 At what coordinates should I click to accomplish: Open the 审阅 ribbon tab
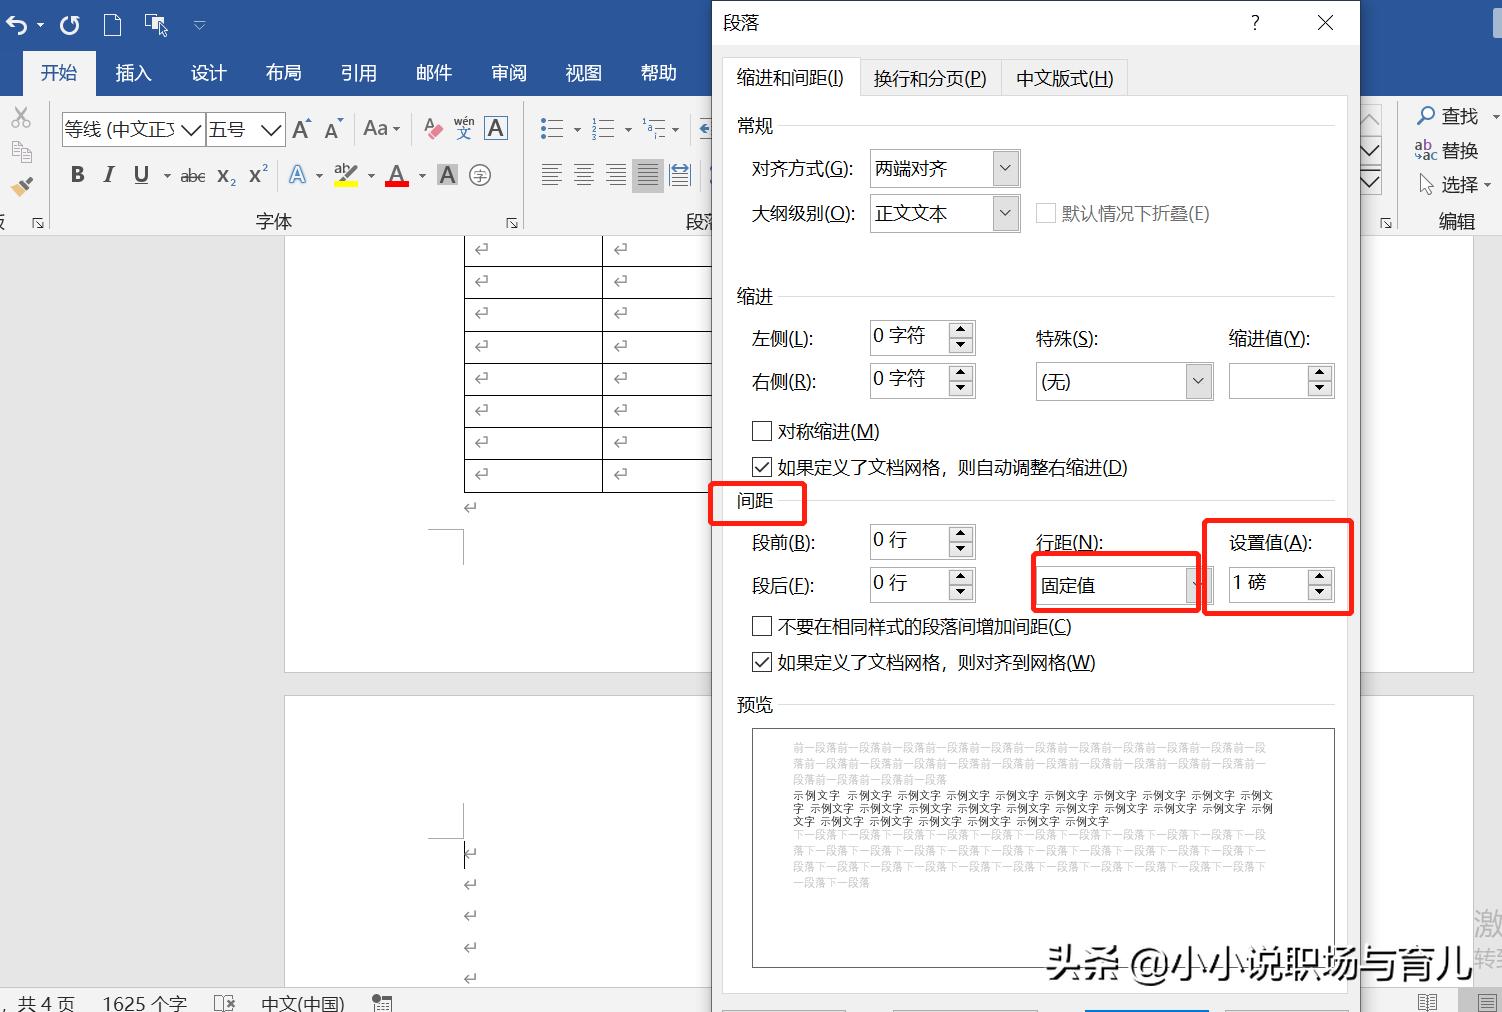[x=508, y=72]
